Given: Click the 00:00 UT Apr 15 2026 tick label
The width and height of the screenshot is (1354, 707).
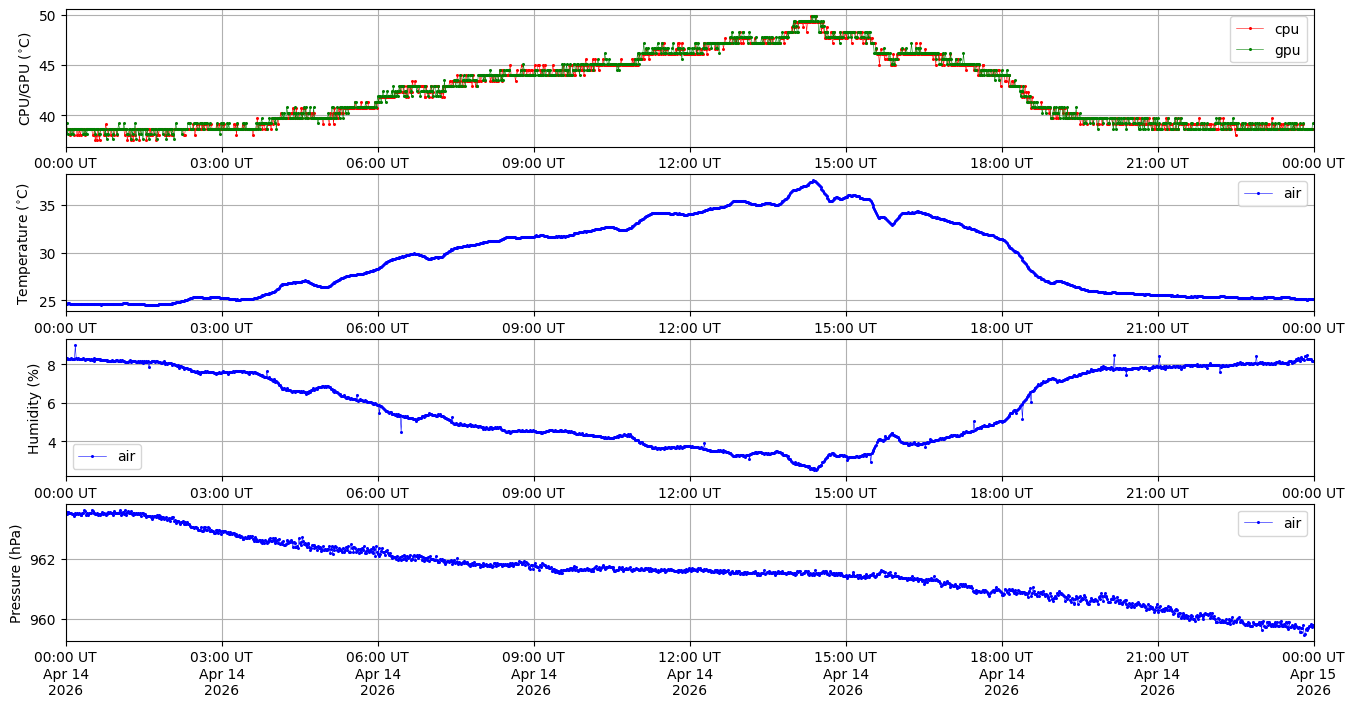Looking at the screenshot, I should pyautogui.click(x=1313, y=674).
